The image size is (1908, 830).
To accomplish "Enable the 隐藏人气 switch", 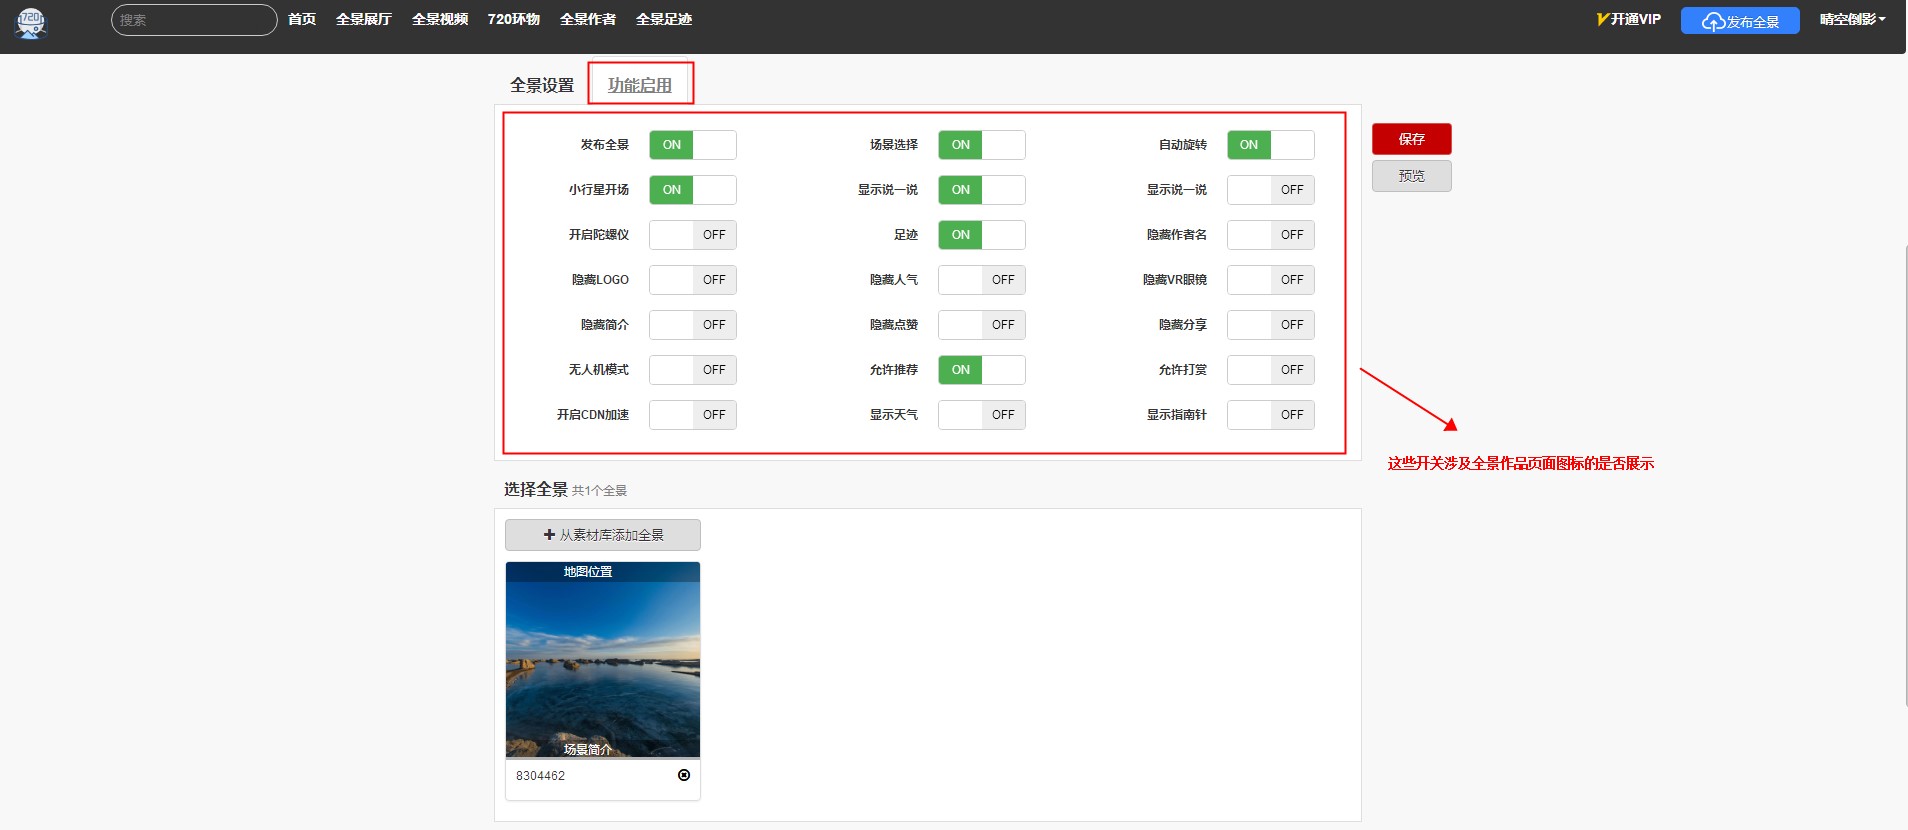I will click(982, 280).
